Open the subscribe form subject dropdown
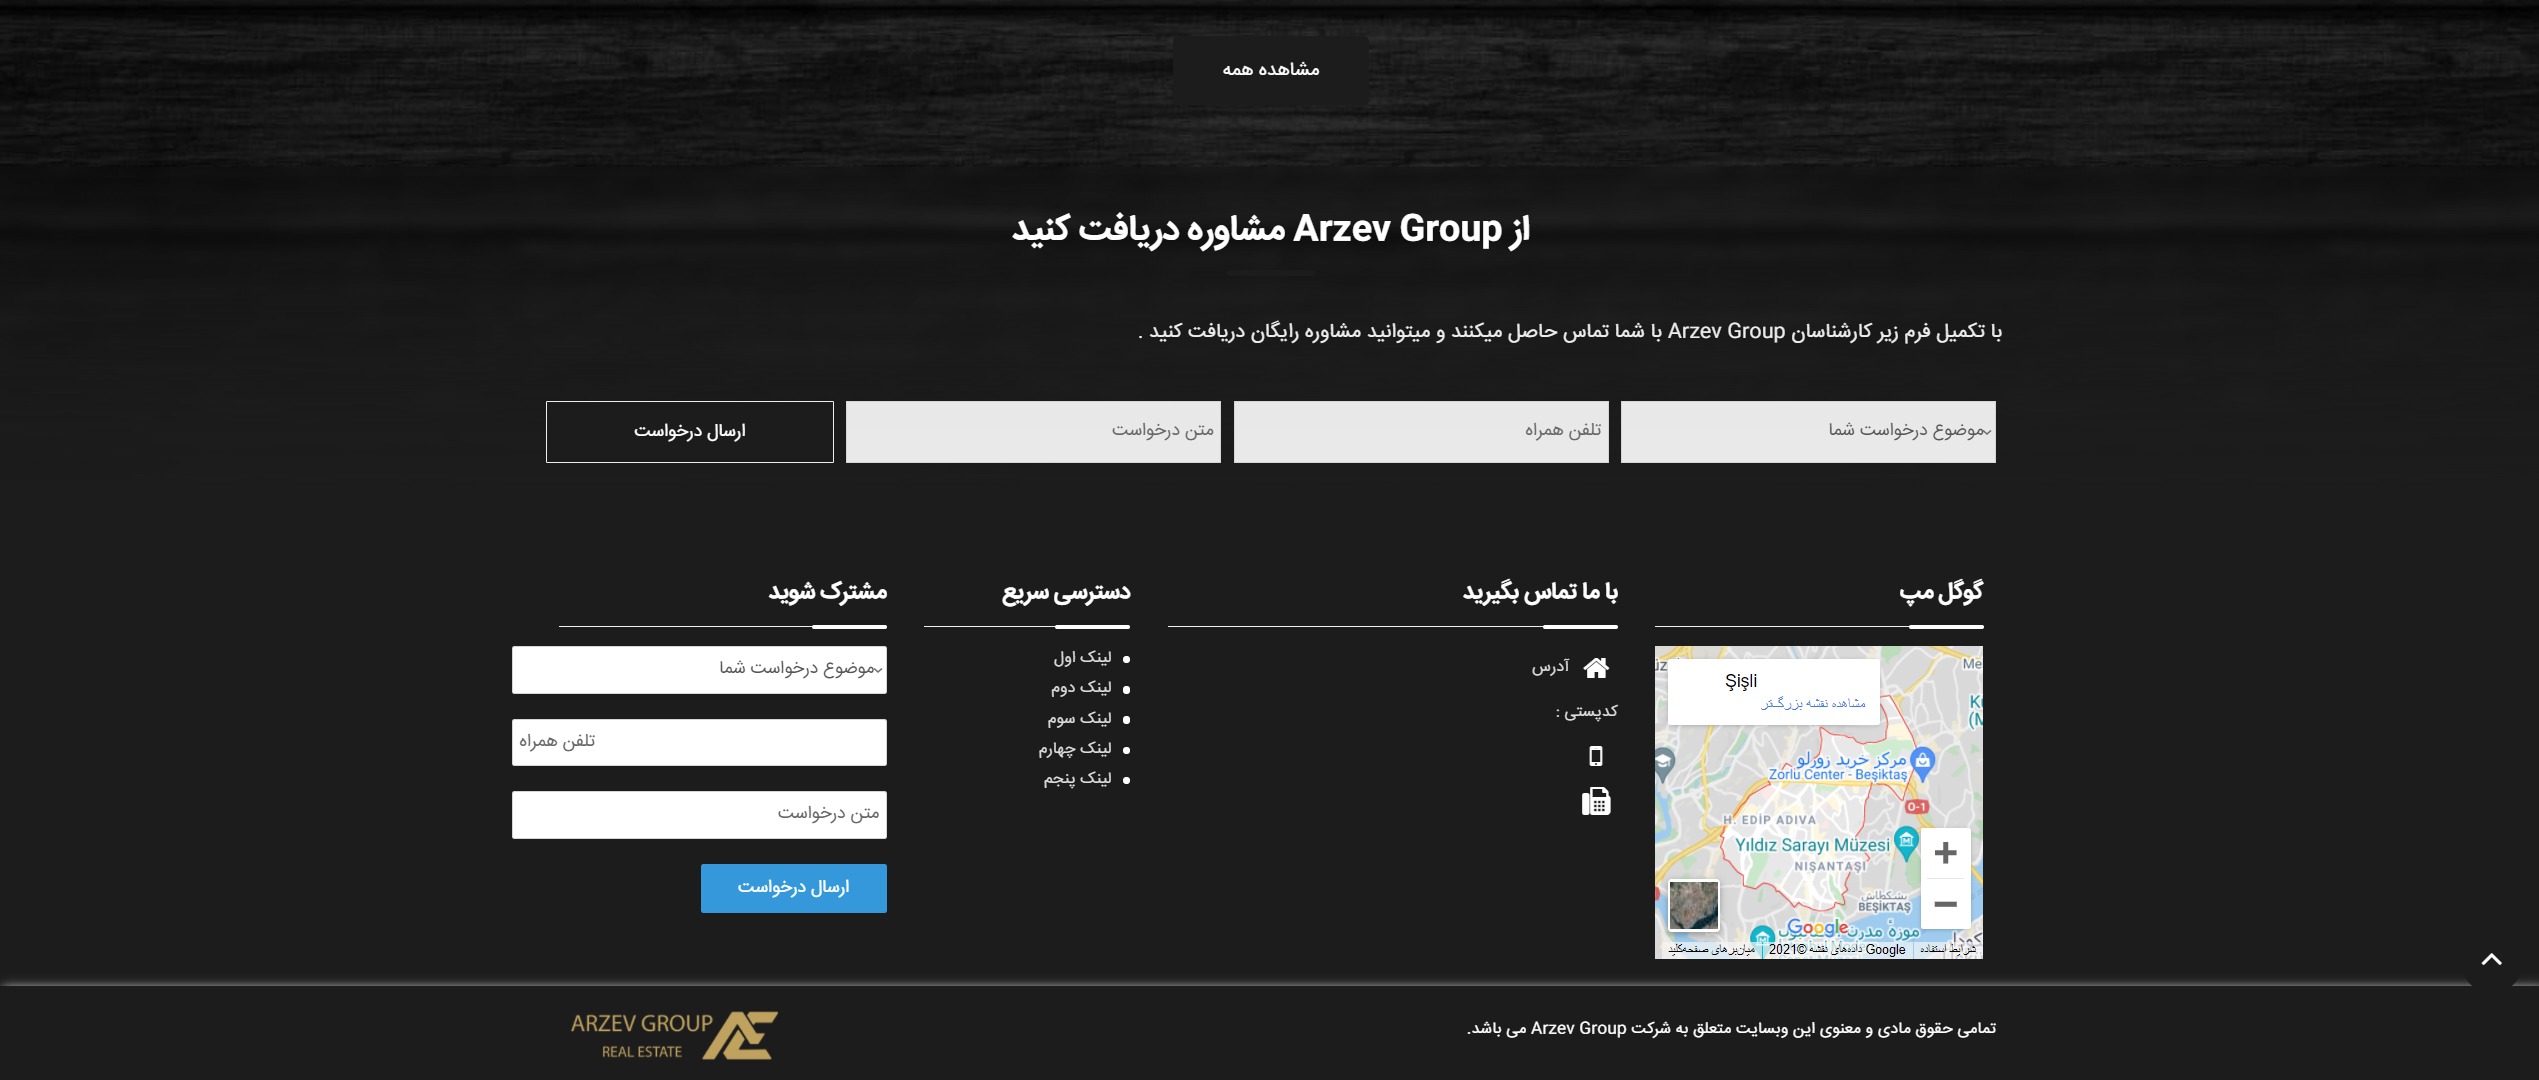 point(699,670)
